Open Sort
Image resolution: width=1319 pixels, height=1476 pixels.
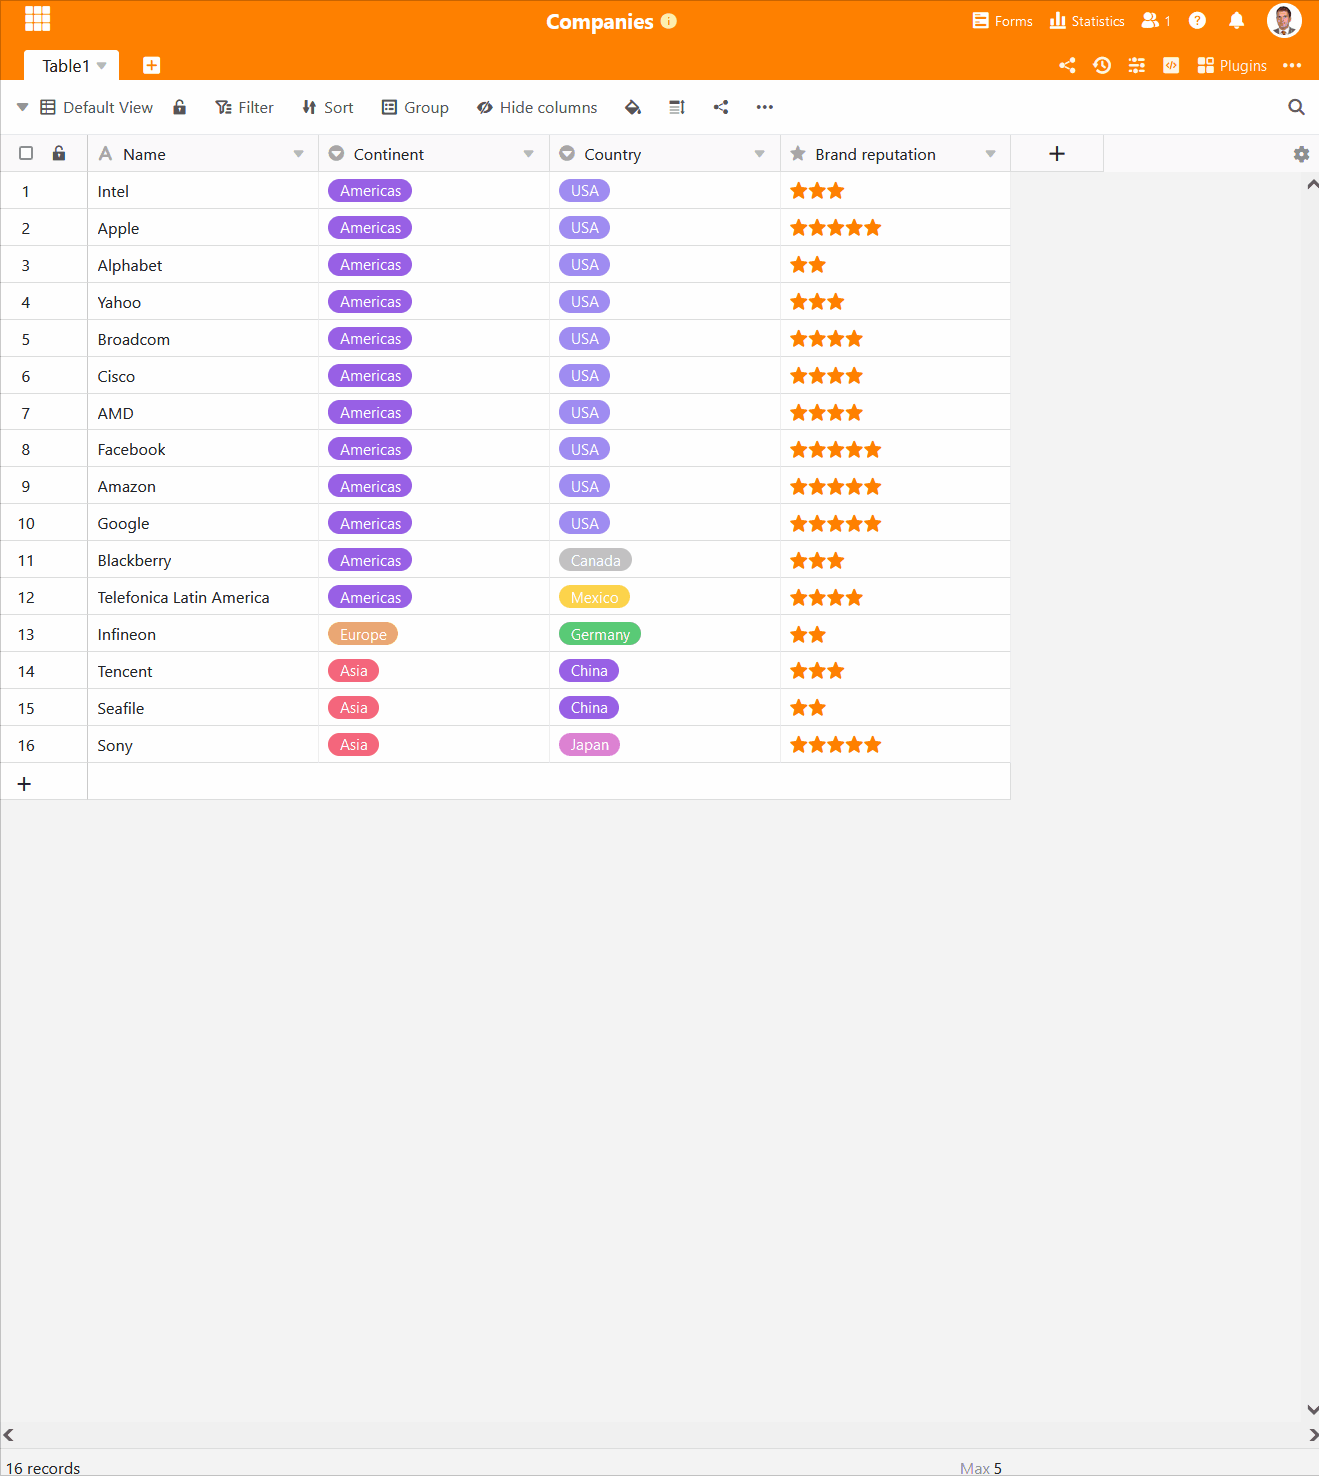click(327, 107)
